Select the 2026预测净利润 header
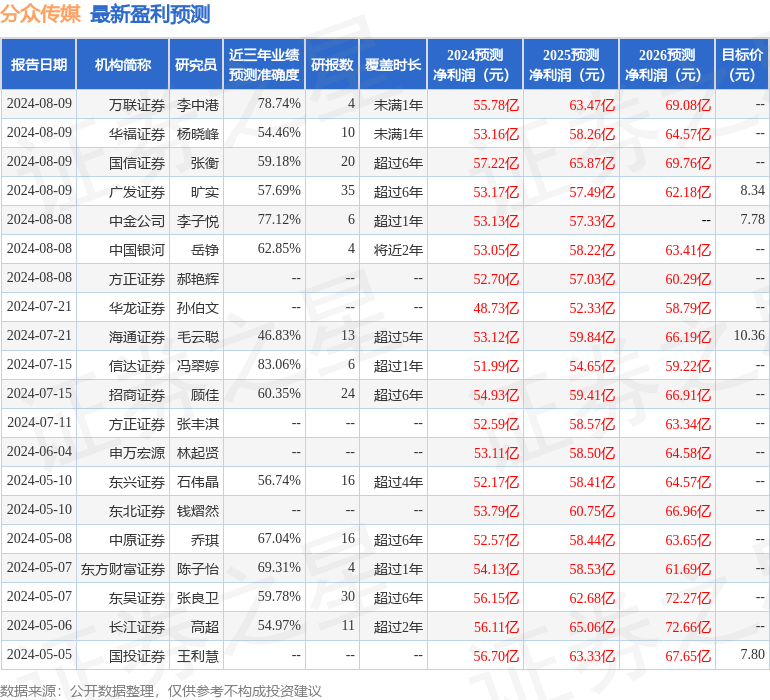Viewport: 770px width, 700px height. pyautogui.click(x=667, y=64)
